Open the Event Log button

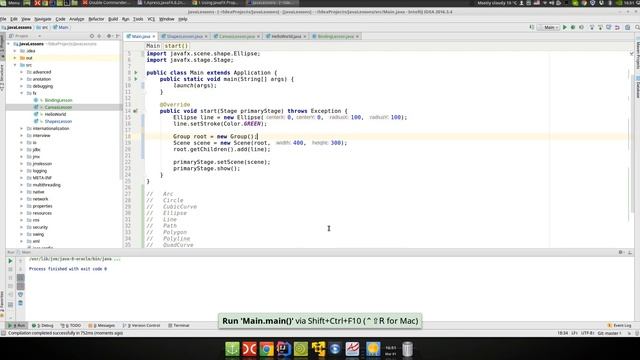(x=620, y=325)
